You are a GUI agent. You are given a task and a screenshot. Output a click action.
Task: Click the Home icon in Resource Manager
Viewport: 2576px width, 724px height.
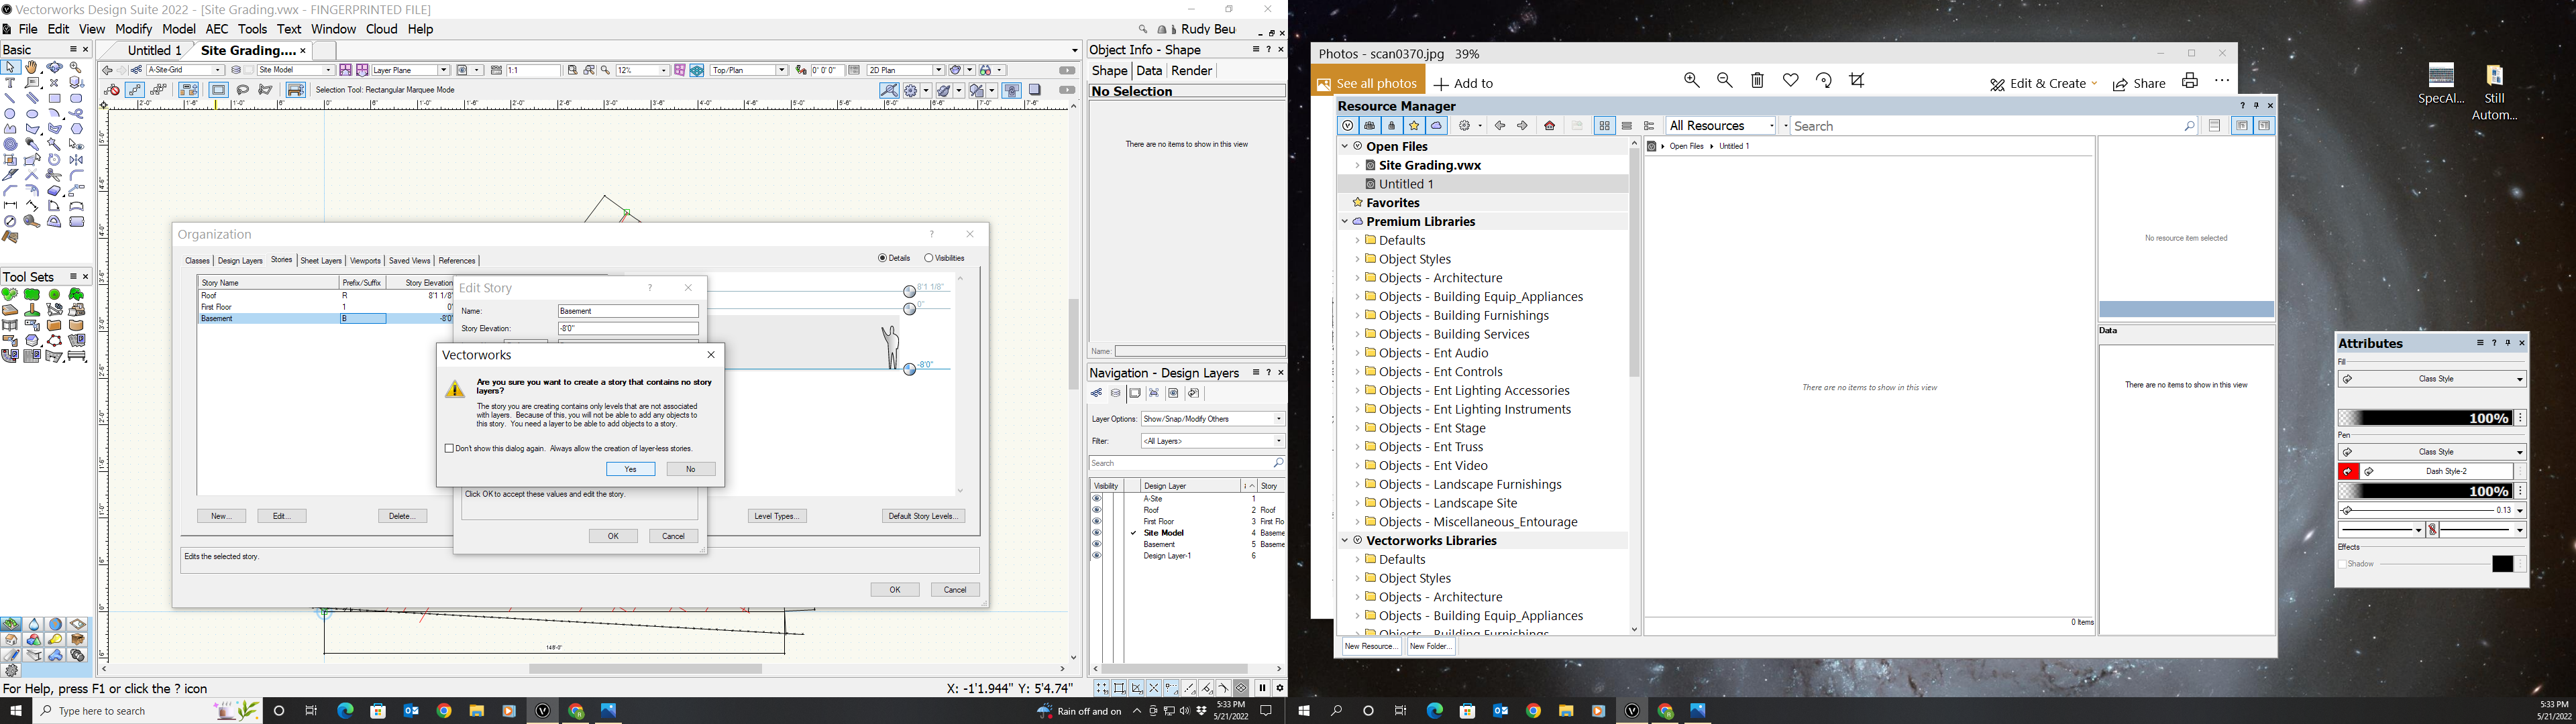pos(1550,126)
